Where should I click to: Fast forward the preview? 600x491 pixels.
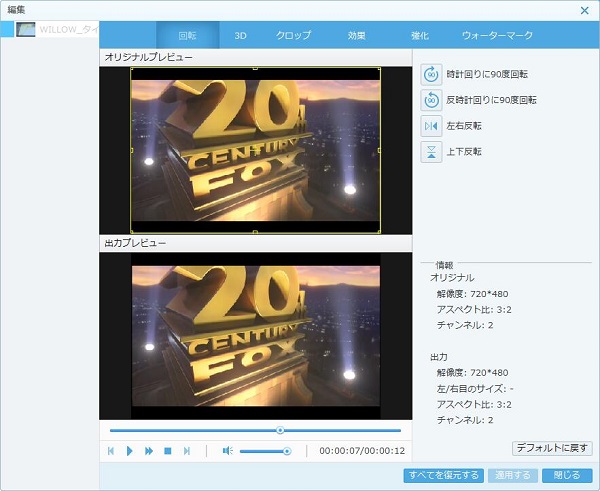click(149, 451)
